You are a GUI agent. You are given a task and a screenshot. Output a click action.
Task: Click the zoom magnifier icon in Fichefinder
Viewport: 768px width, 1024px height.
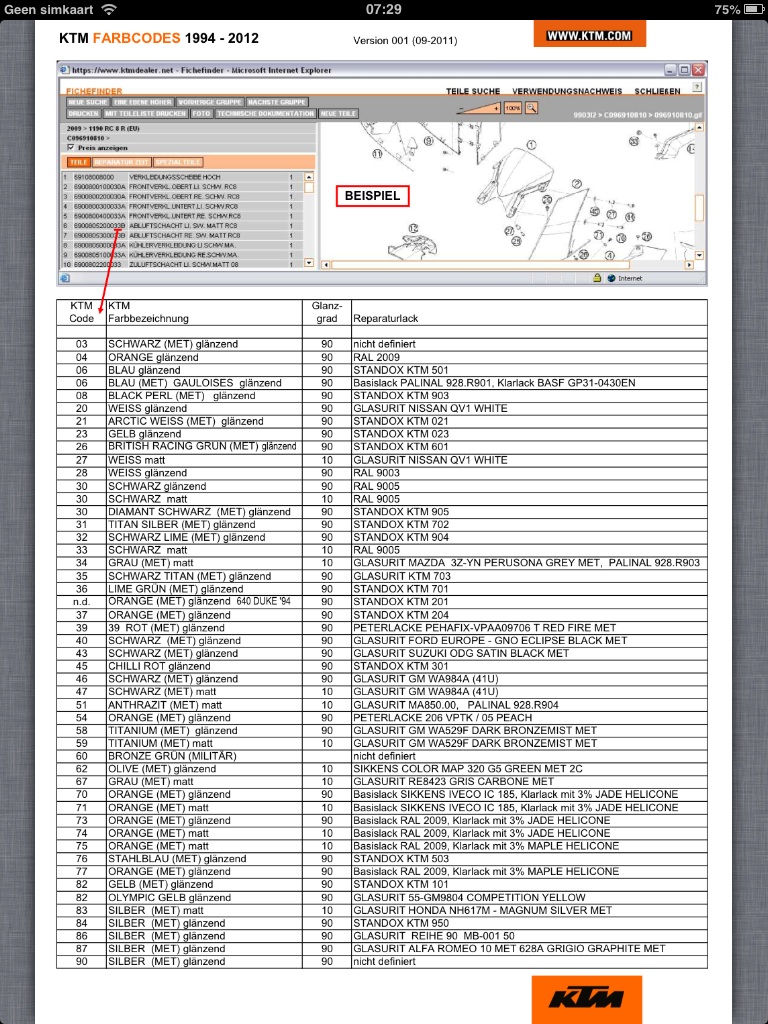click(x=533, y=108)
